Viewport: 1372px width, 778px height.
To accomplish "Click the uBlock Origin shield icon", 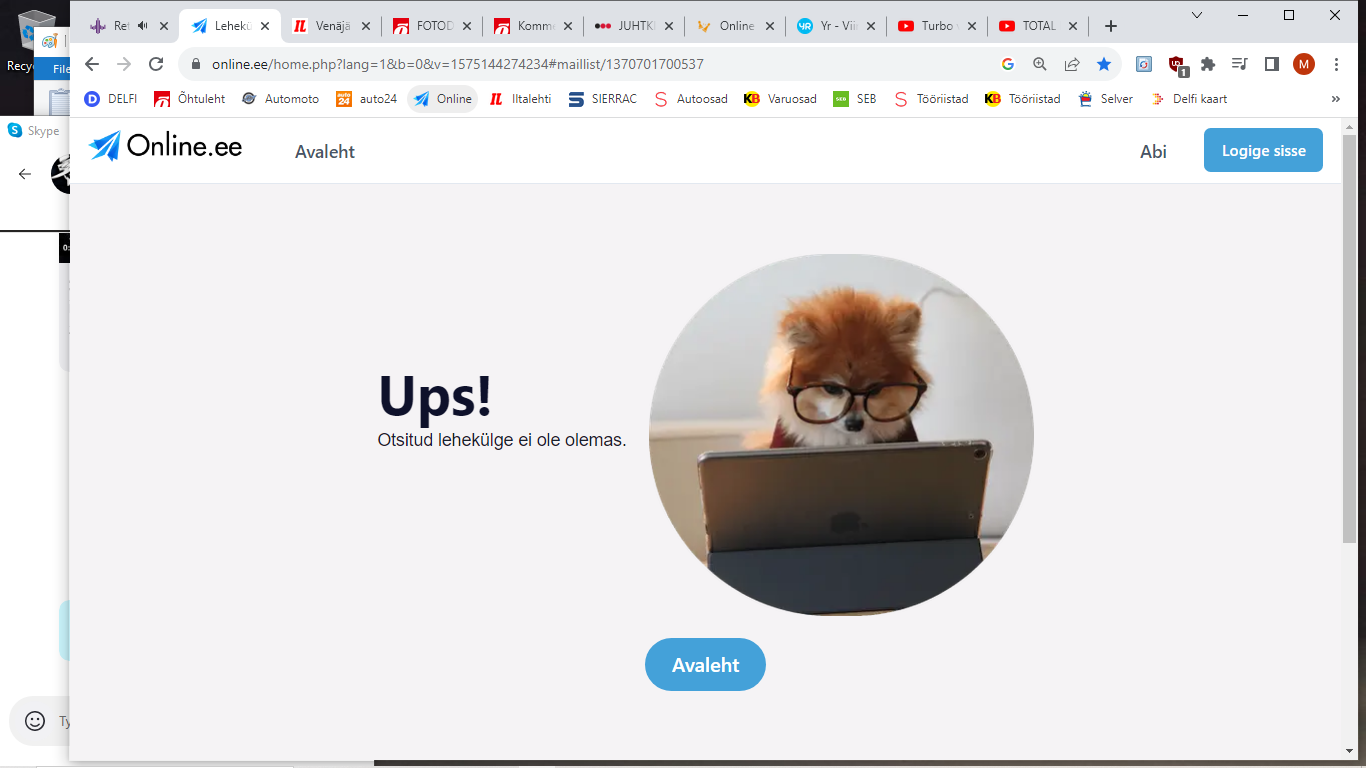I will [1177, 65].
